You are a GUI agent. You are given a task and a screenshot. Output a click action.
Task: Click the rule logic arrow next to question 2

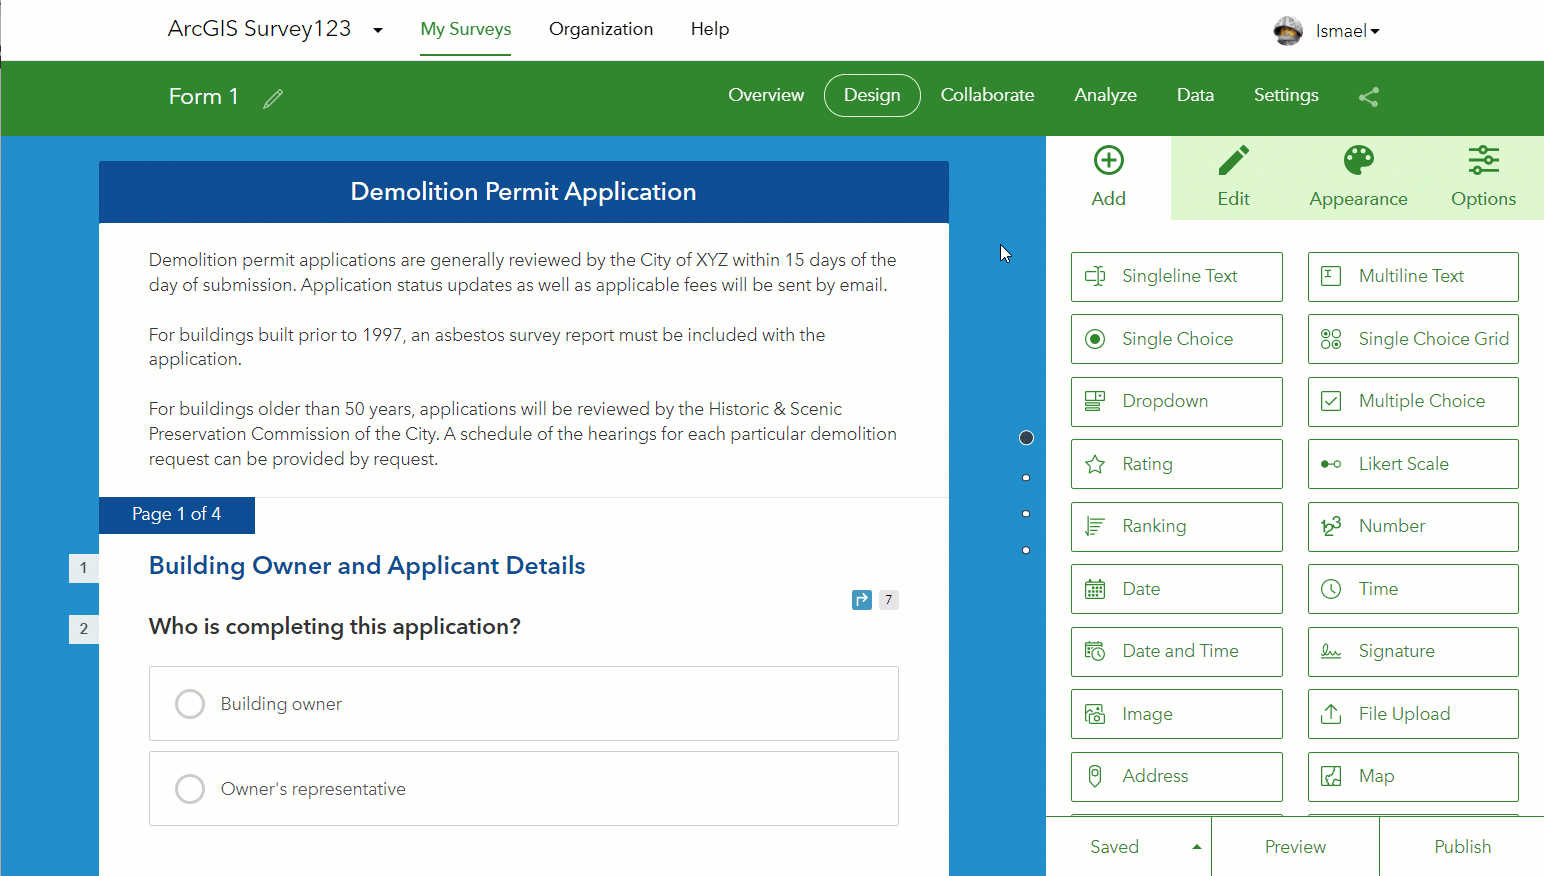tap(862, 599)
